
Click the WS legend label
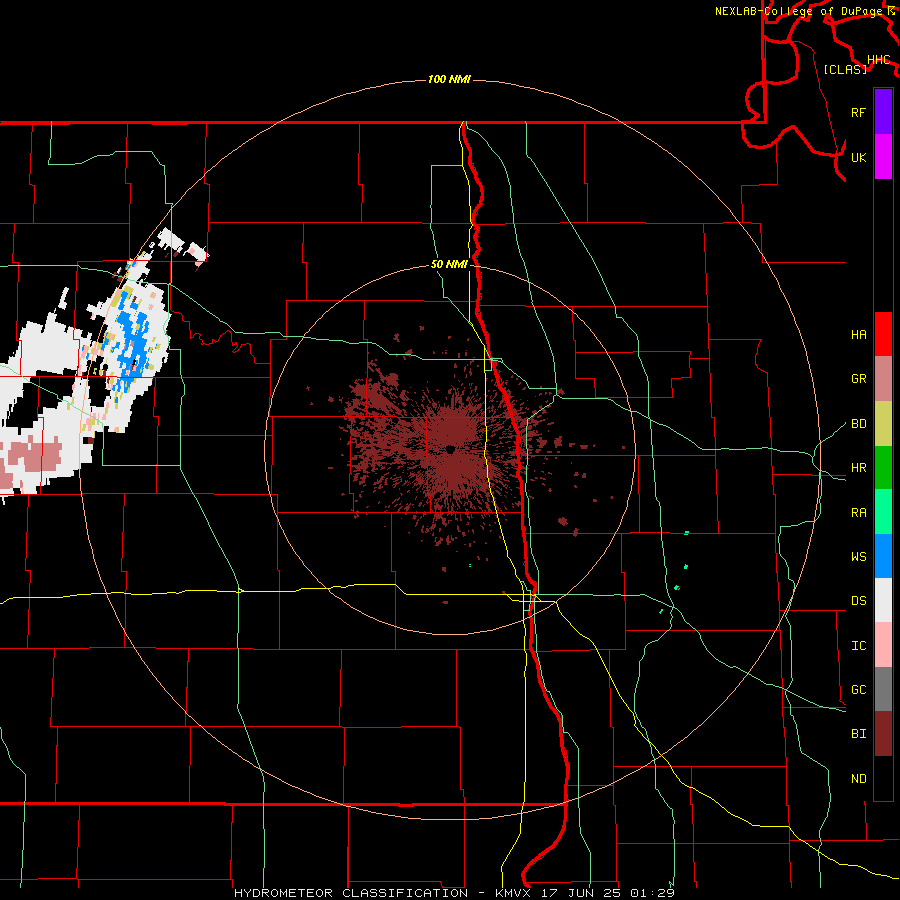coord(858,557)
